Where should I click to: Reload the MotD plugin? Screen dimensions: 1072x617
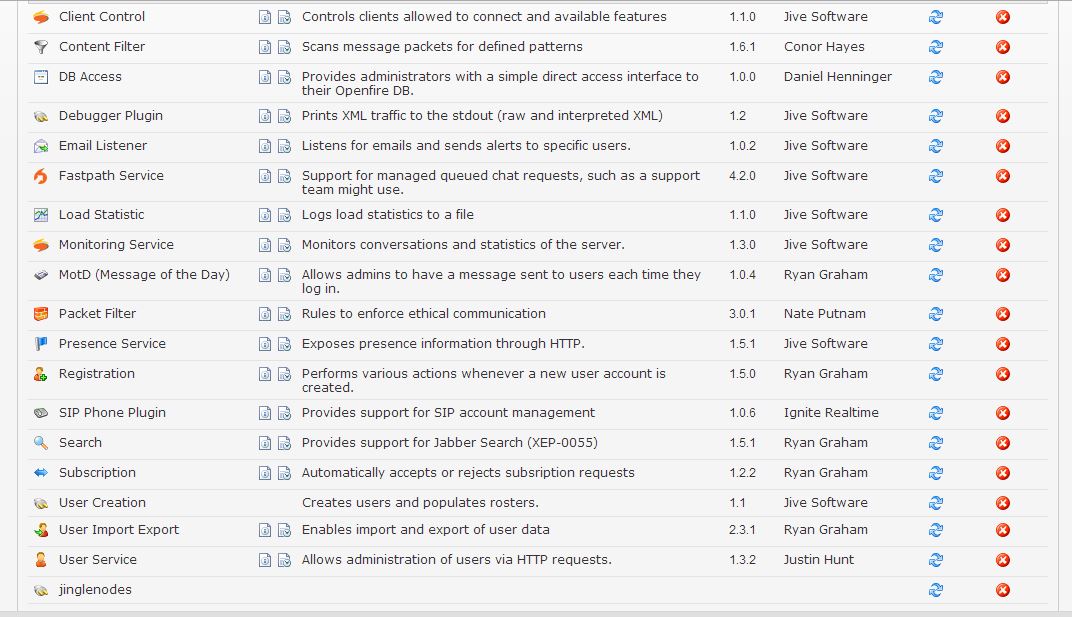tap(936, 276)
